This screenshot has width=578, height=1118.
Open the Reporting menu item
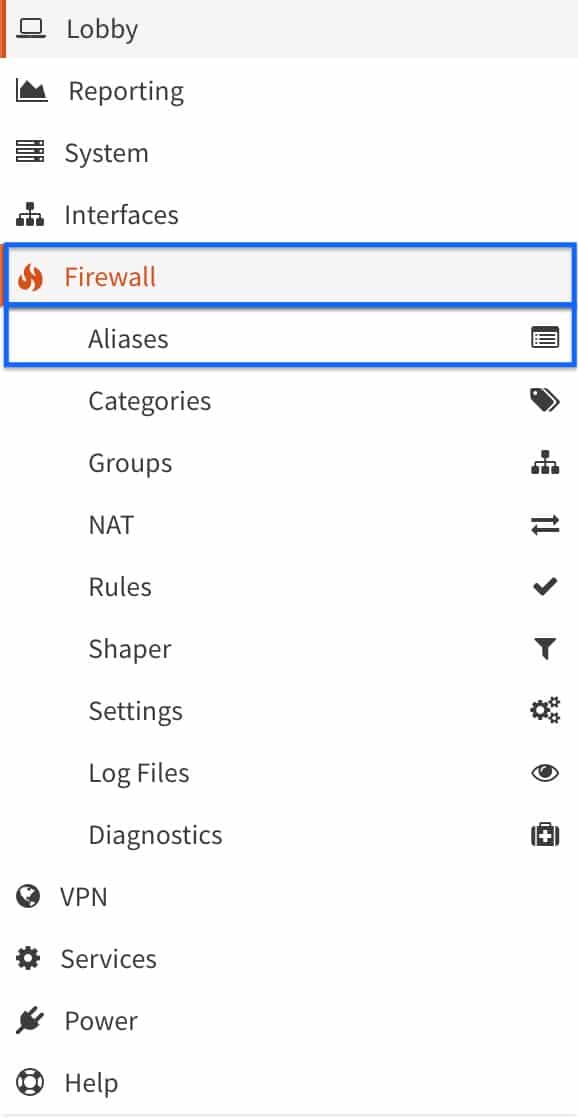pyautogui.click(x=289, y=91)
